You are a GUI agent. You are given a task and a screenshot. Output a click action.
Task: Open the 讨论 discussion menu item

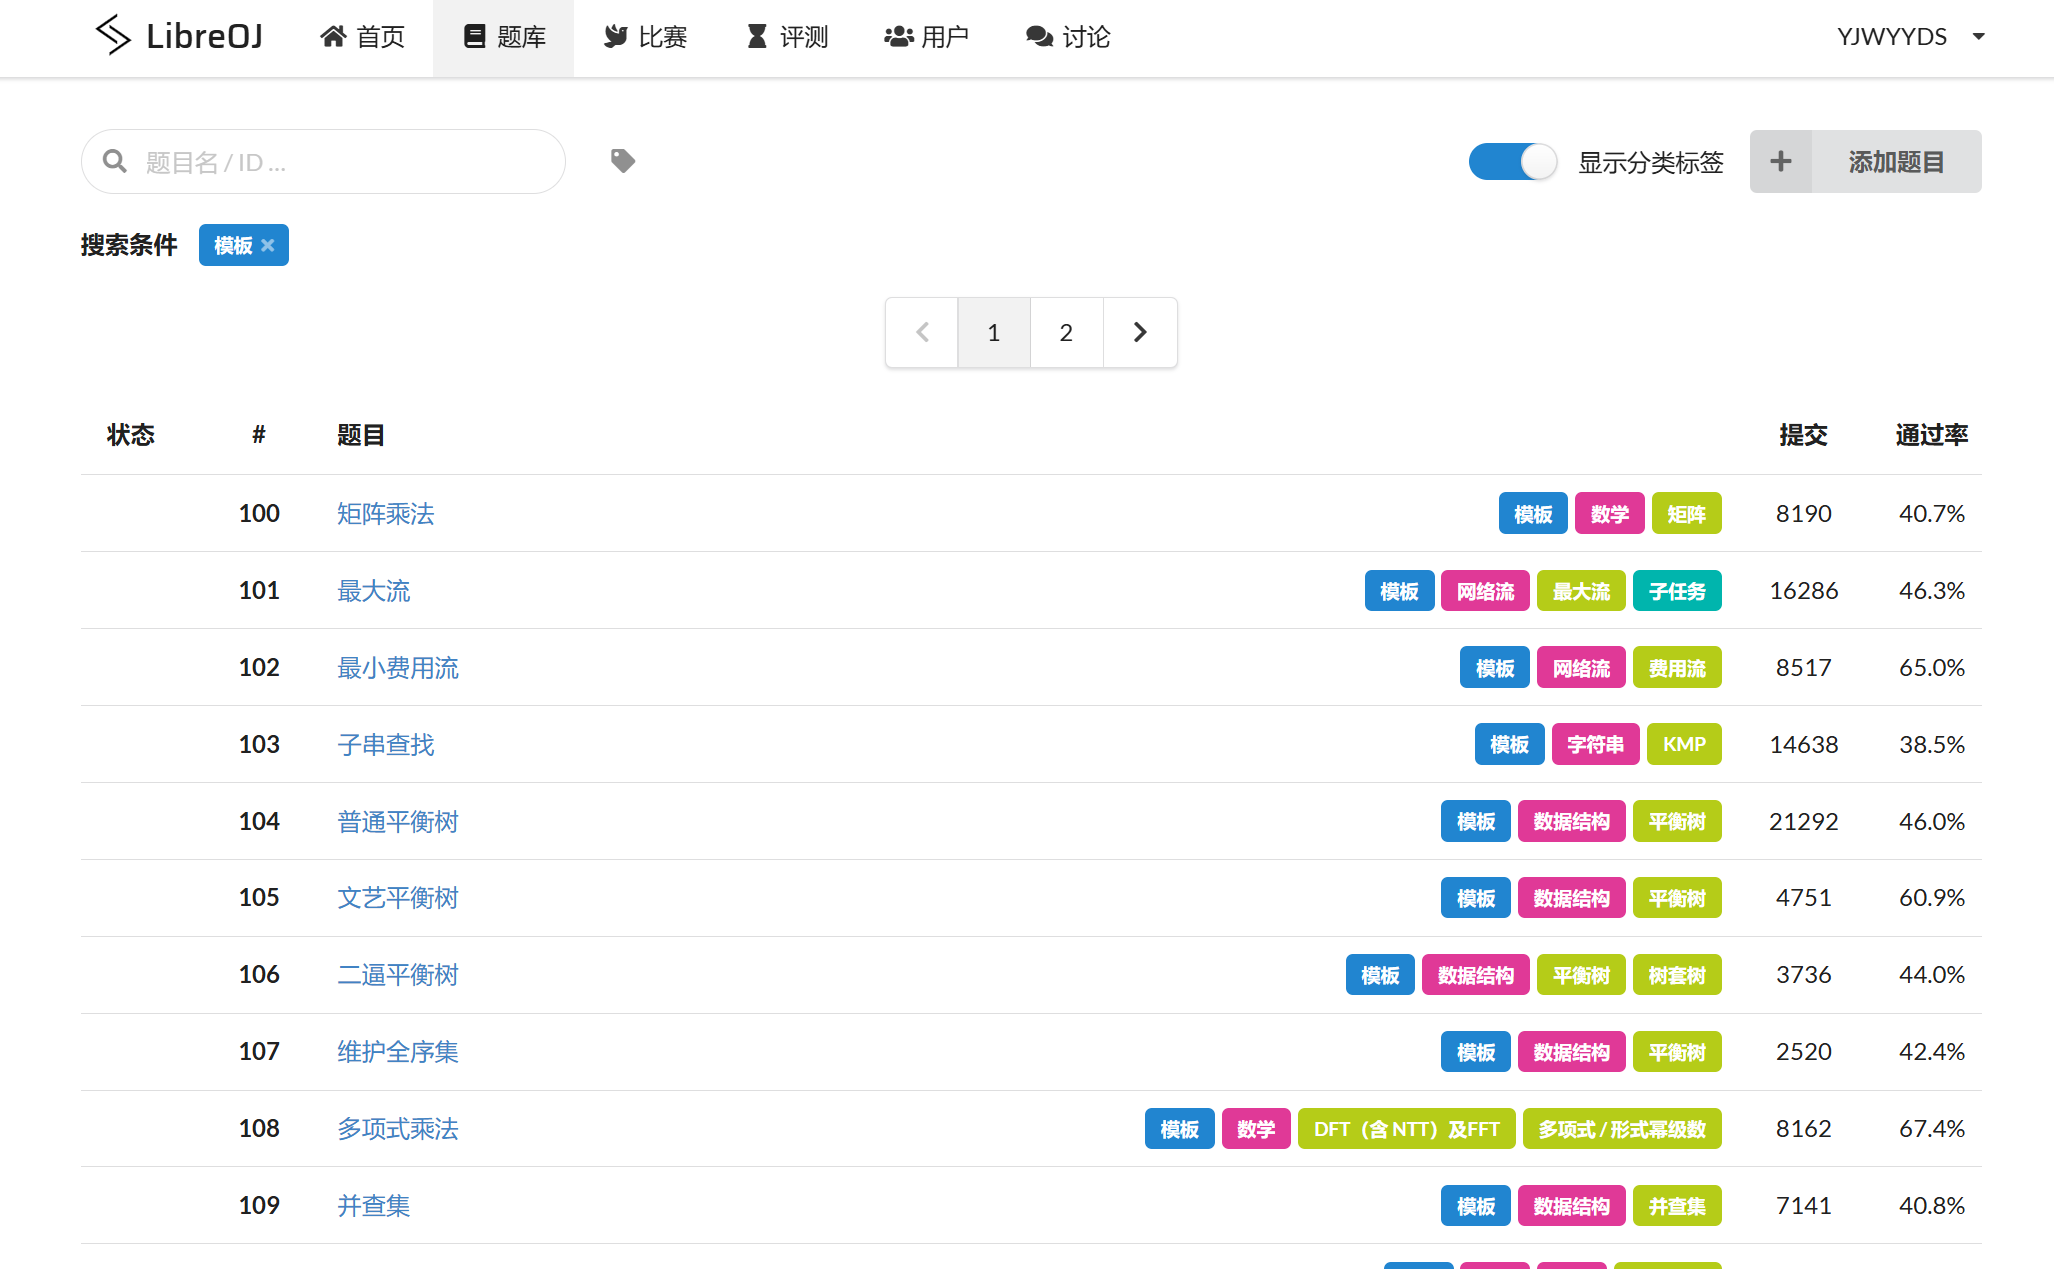click(x=1068, y=37)
